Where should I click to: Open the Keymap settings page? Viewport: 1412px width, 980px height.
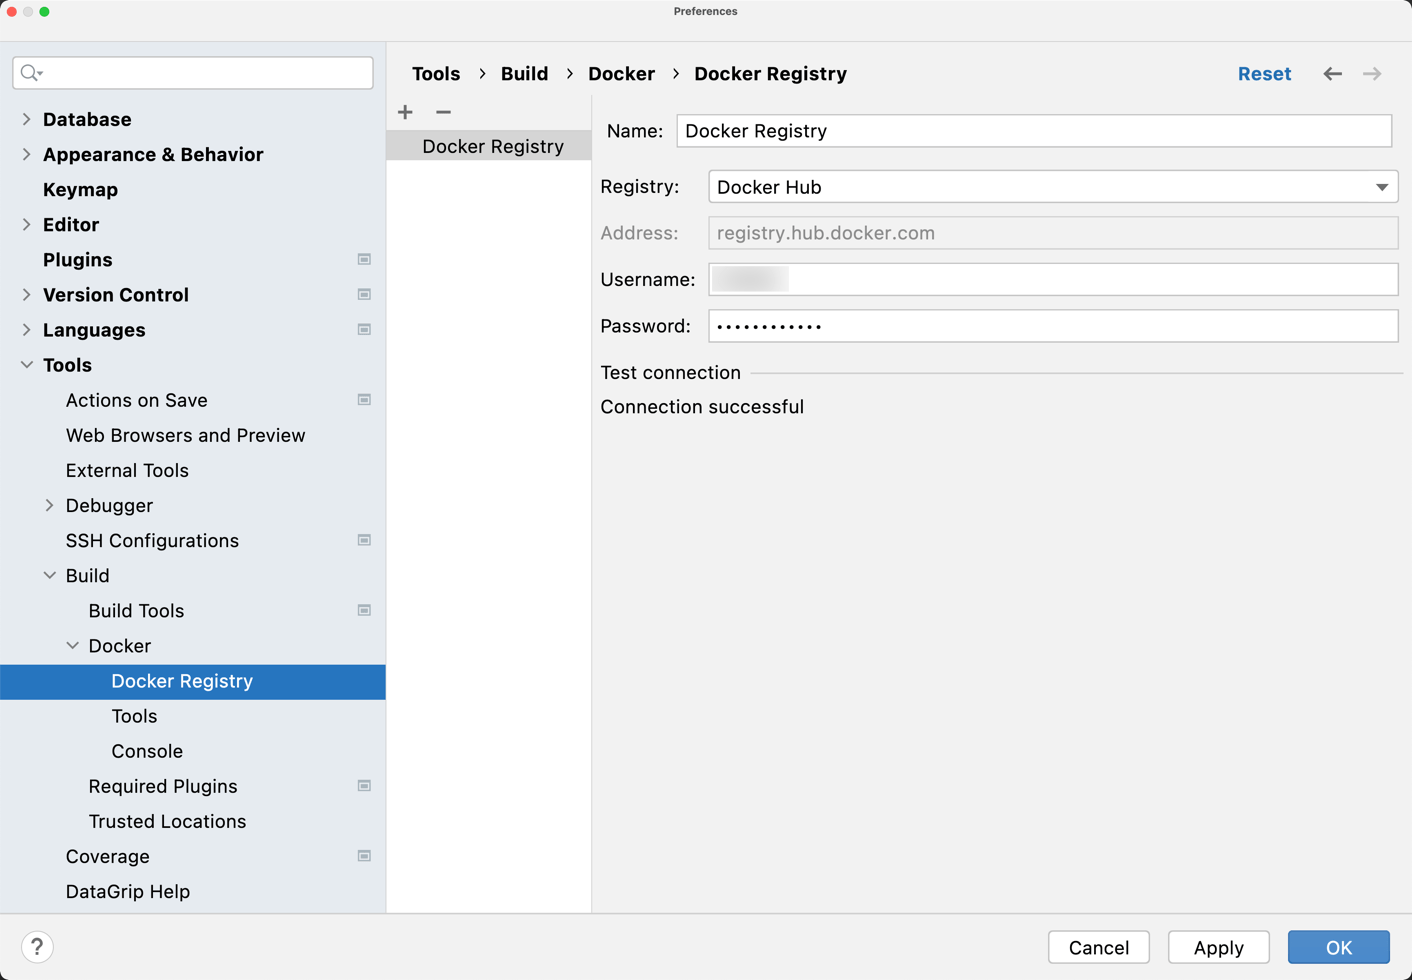[80, 189]
